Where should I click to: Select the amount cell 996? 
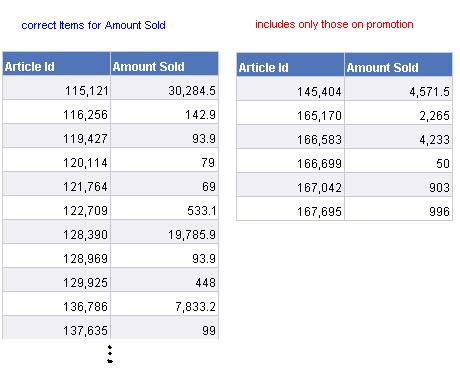click(398, 209)
